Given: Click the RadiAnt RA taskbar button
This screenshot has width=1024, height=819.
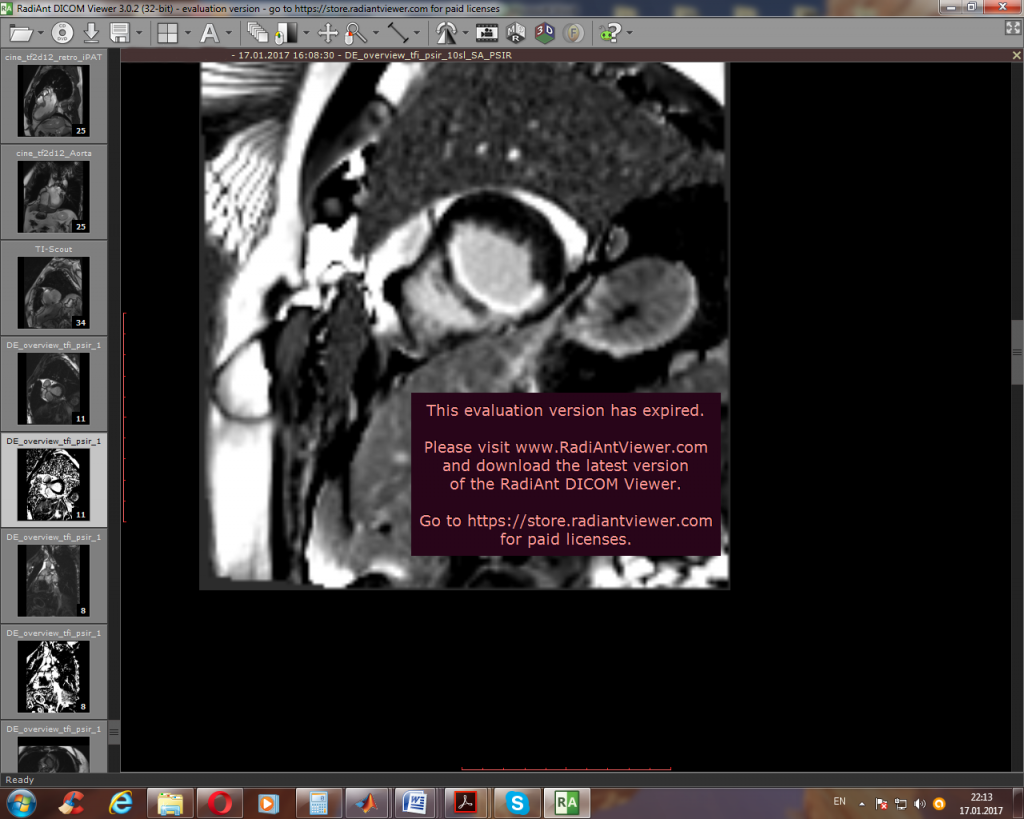Looking at the screenshot, I should tap(567, 803).
